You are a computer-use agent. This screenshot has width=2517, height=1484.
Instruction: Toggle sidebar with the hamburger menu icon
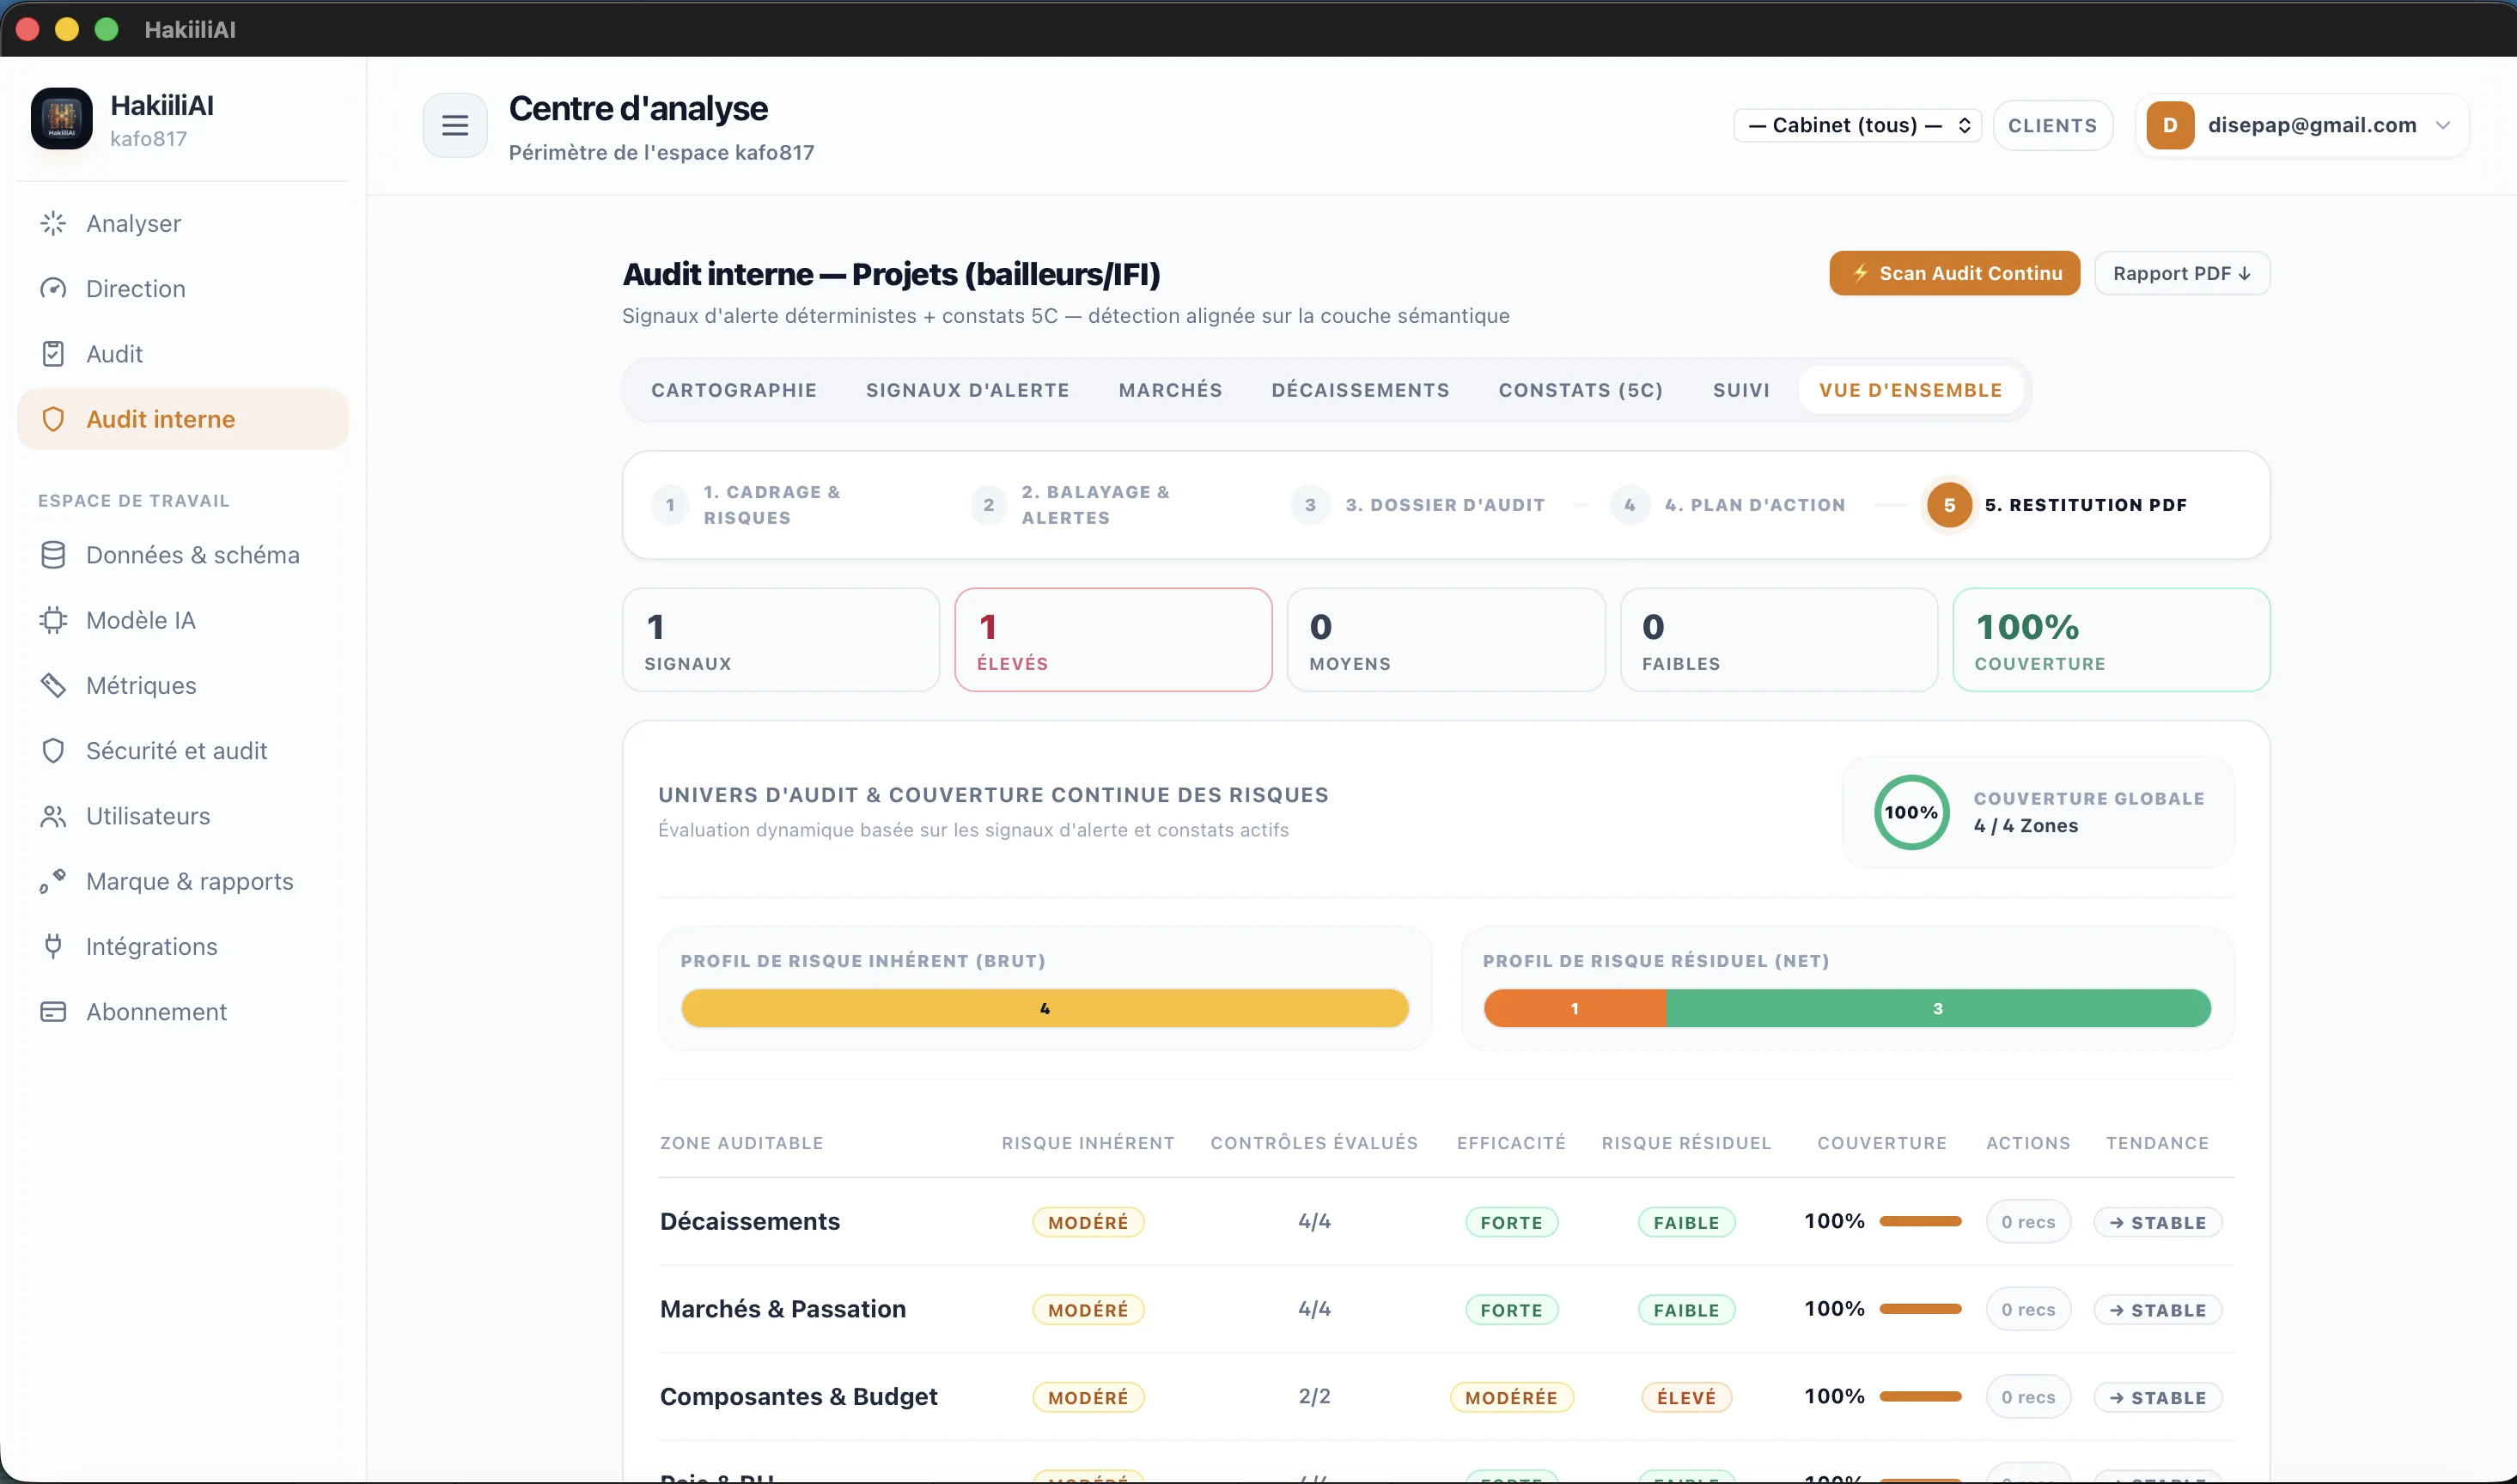(x=455, y=125)
